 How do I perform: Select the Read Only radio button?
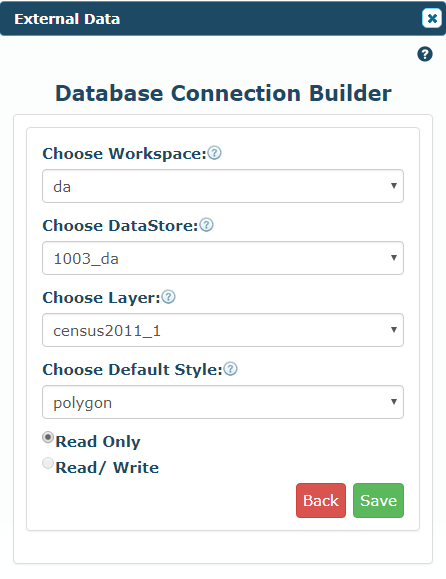click(48, 437)
